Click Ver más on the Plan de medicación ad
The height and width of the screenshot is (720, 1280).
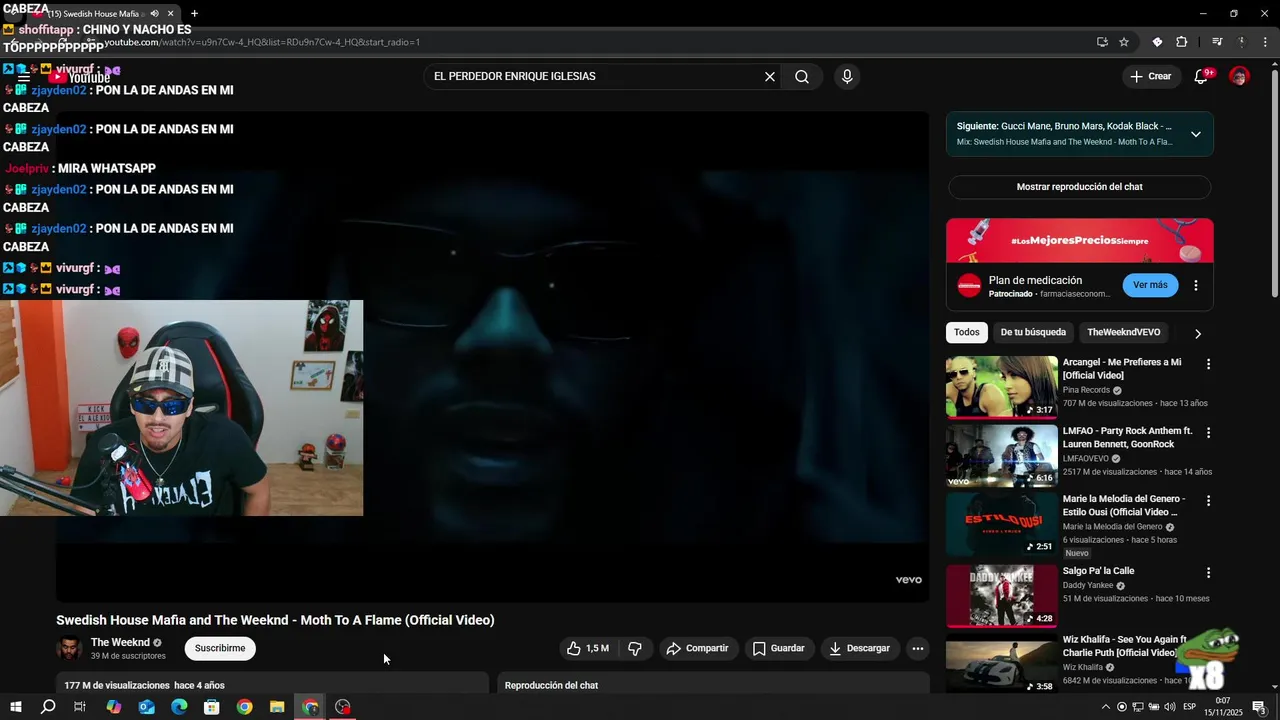(1150, 285)
